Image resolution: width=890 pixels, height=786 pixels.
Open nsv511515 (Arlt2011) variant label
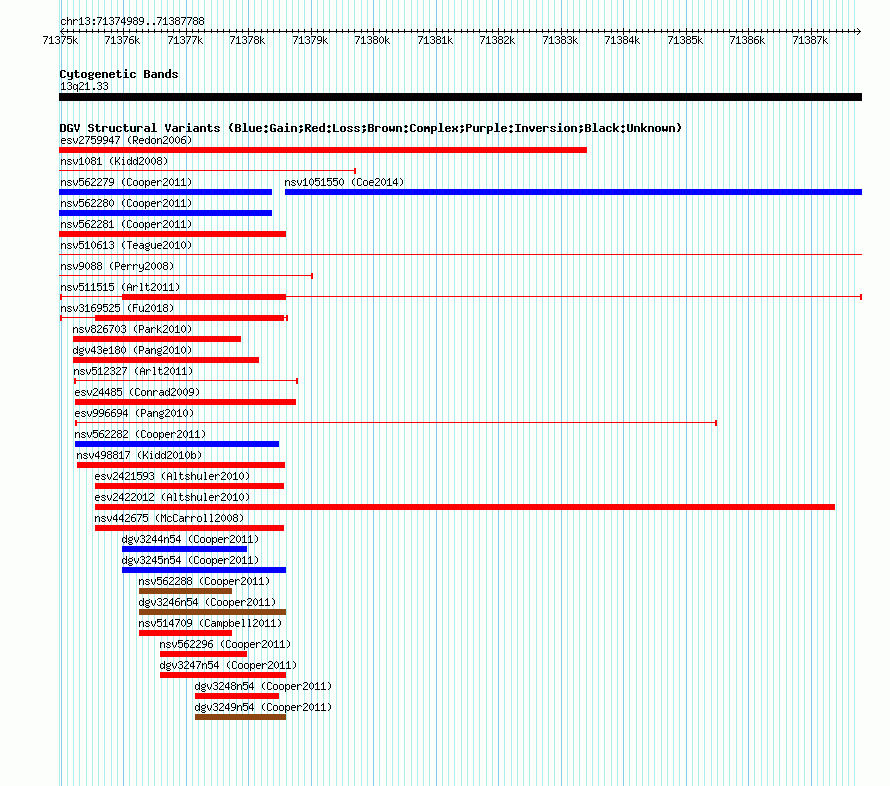coord(120,287)
